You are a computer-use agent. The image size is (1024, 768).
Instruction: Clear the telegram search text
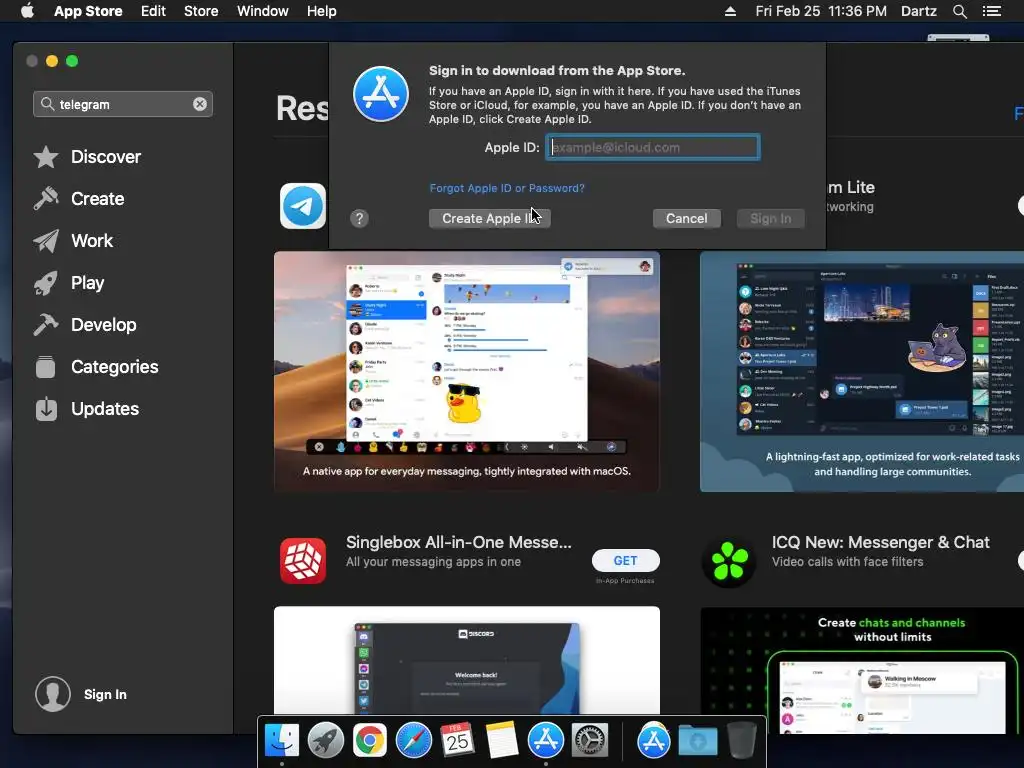coord(200,104)
